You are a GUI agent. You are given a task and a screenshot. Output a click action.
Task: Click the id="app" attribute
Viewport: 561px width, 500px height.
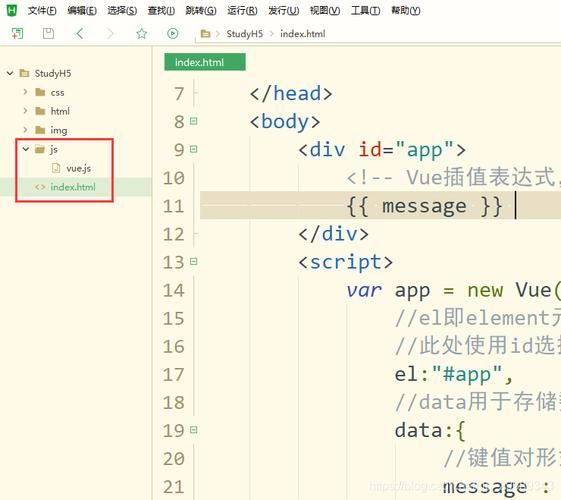(x=406, y=149)
